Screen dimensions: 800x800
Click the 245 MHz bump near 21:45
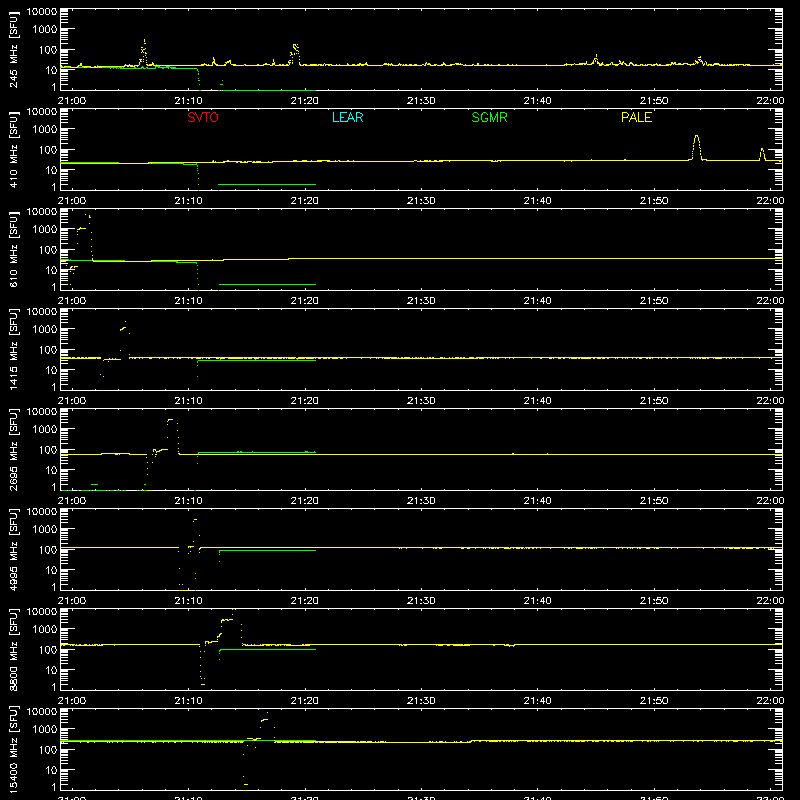(x=595, y=59)
